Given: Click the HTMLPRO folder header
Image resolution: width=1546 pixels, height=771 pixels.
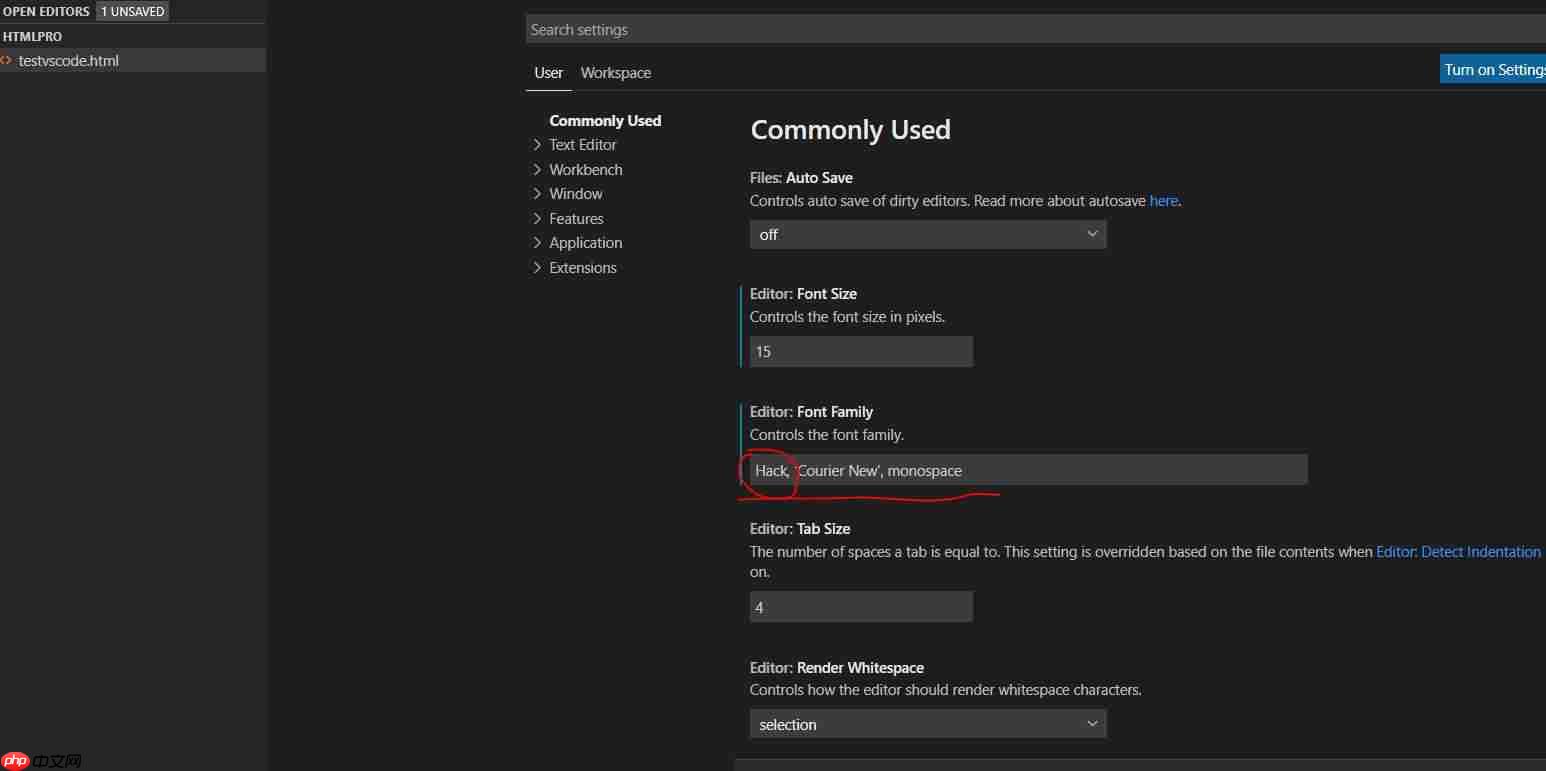Looking at the screenshot, I should point(33,36).
